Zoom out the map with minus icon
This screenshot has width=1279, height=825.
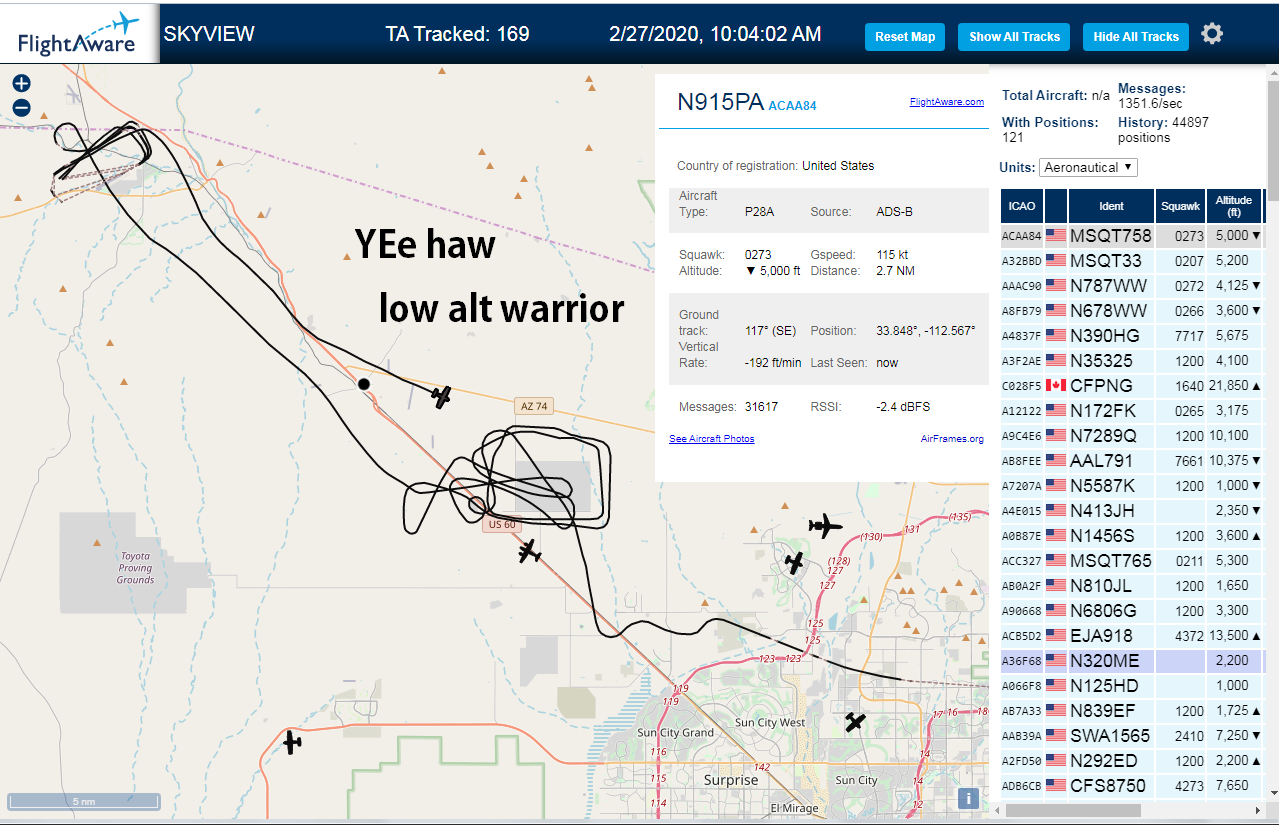click(x=22, y=108)
